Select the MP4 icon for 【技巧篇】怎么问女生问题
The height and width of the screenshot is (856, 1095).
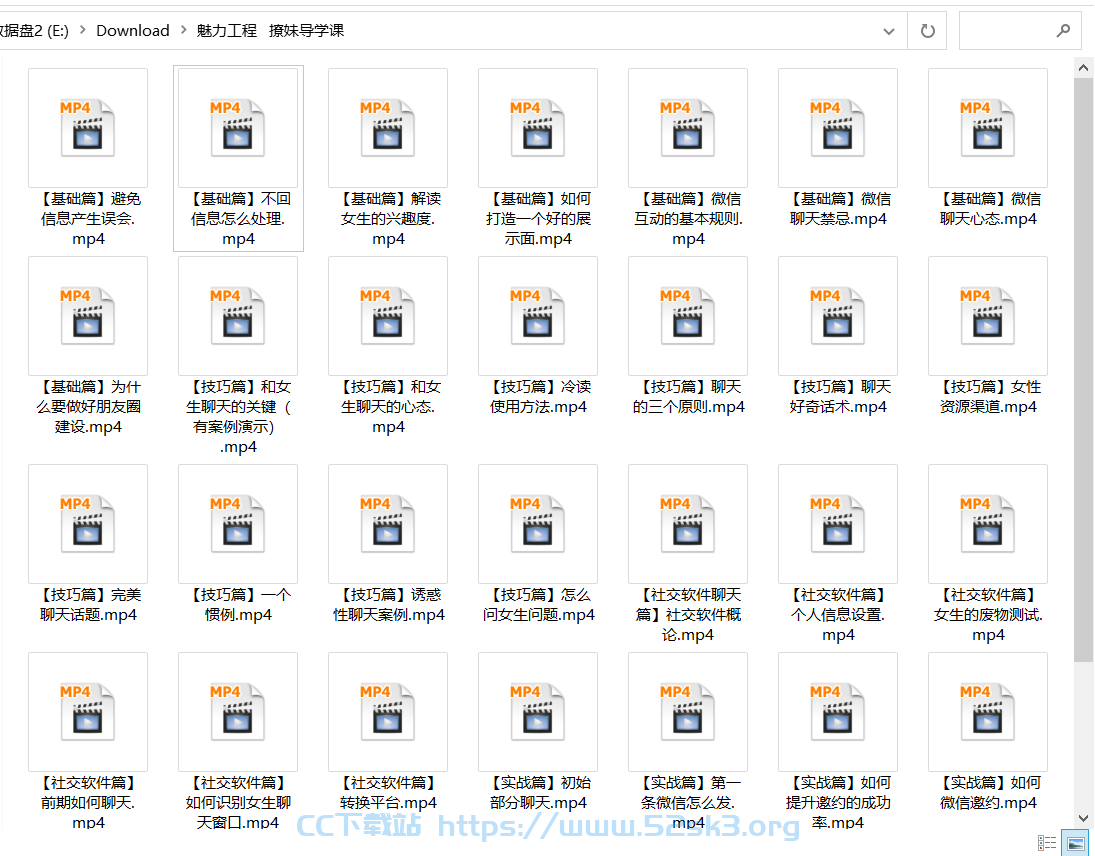tap(538, 524)
